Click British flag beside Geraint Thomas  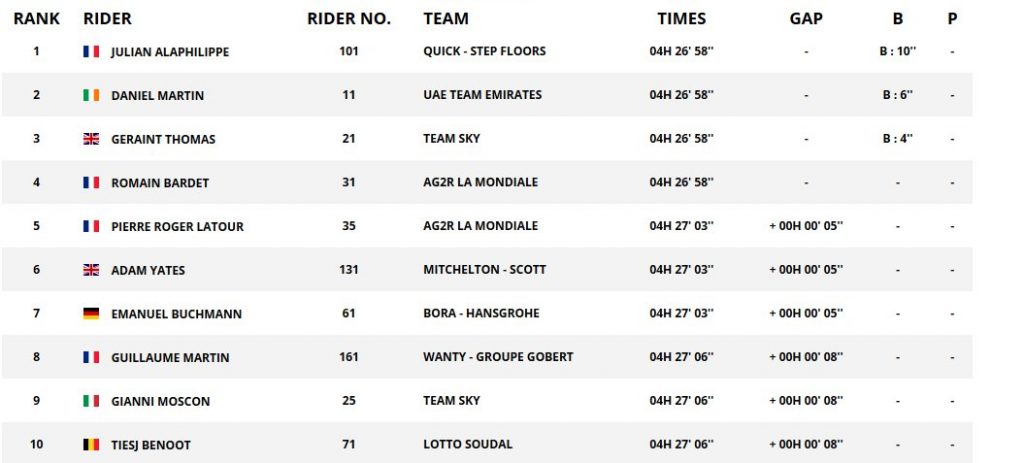click(91, 139)
